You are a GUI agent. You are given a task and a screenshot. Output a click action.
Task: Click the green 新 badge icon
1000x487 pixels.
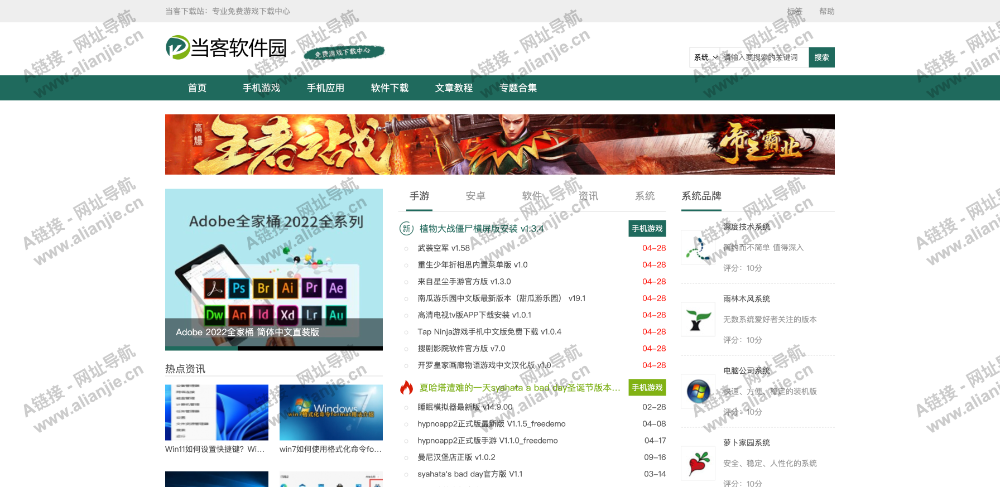pos(405,228)
